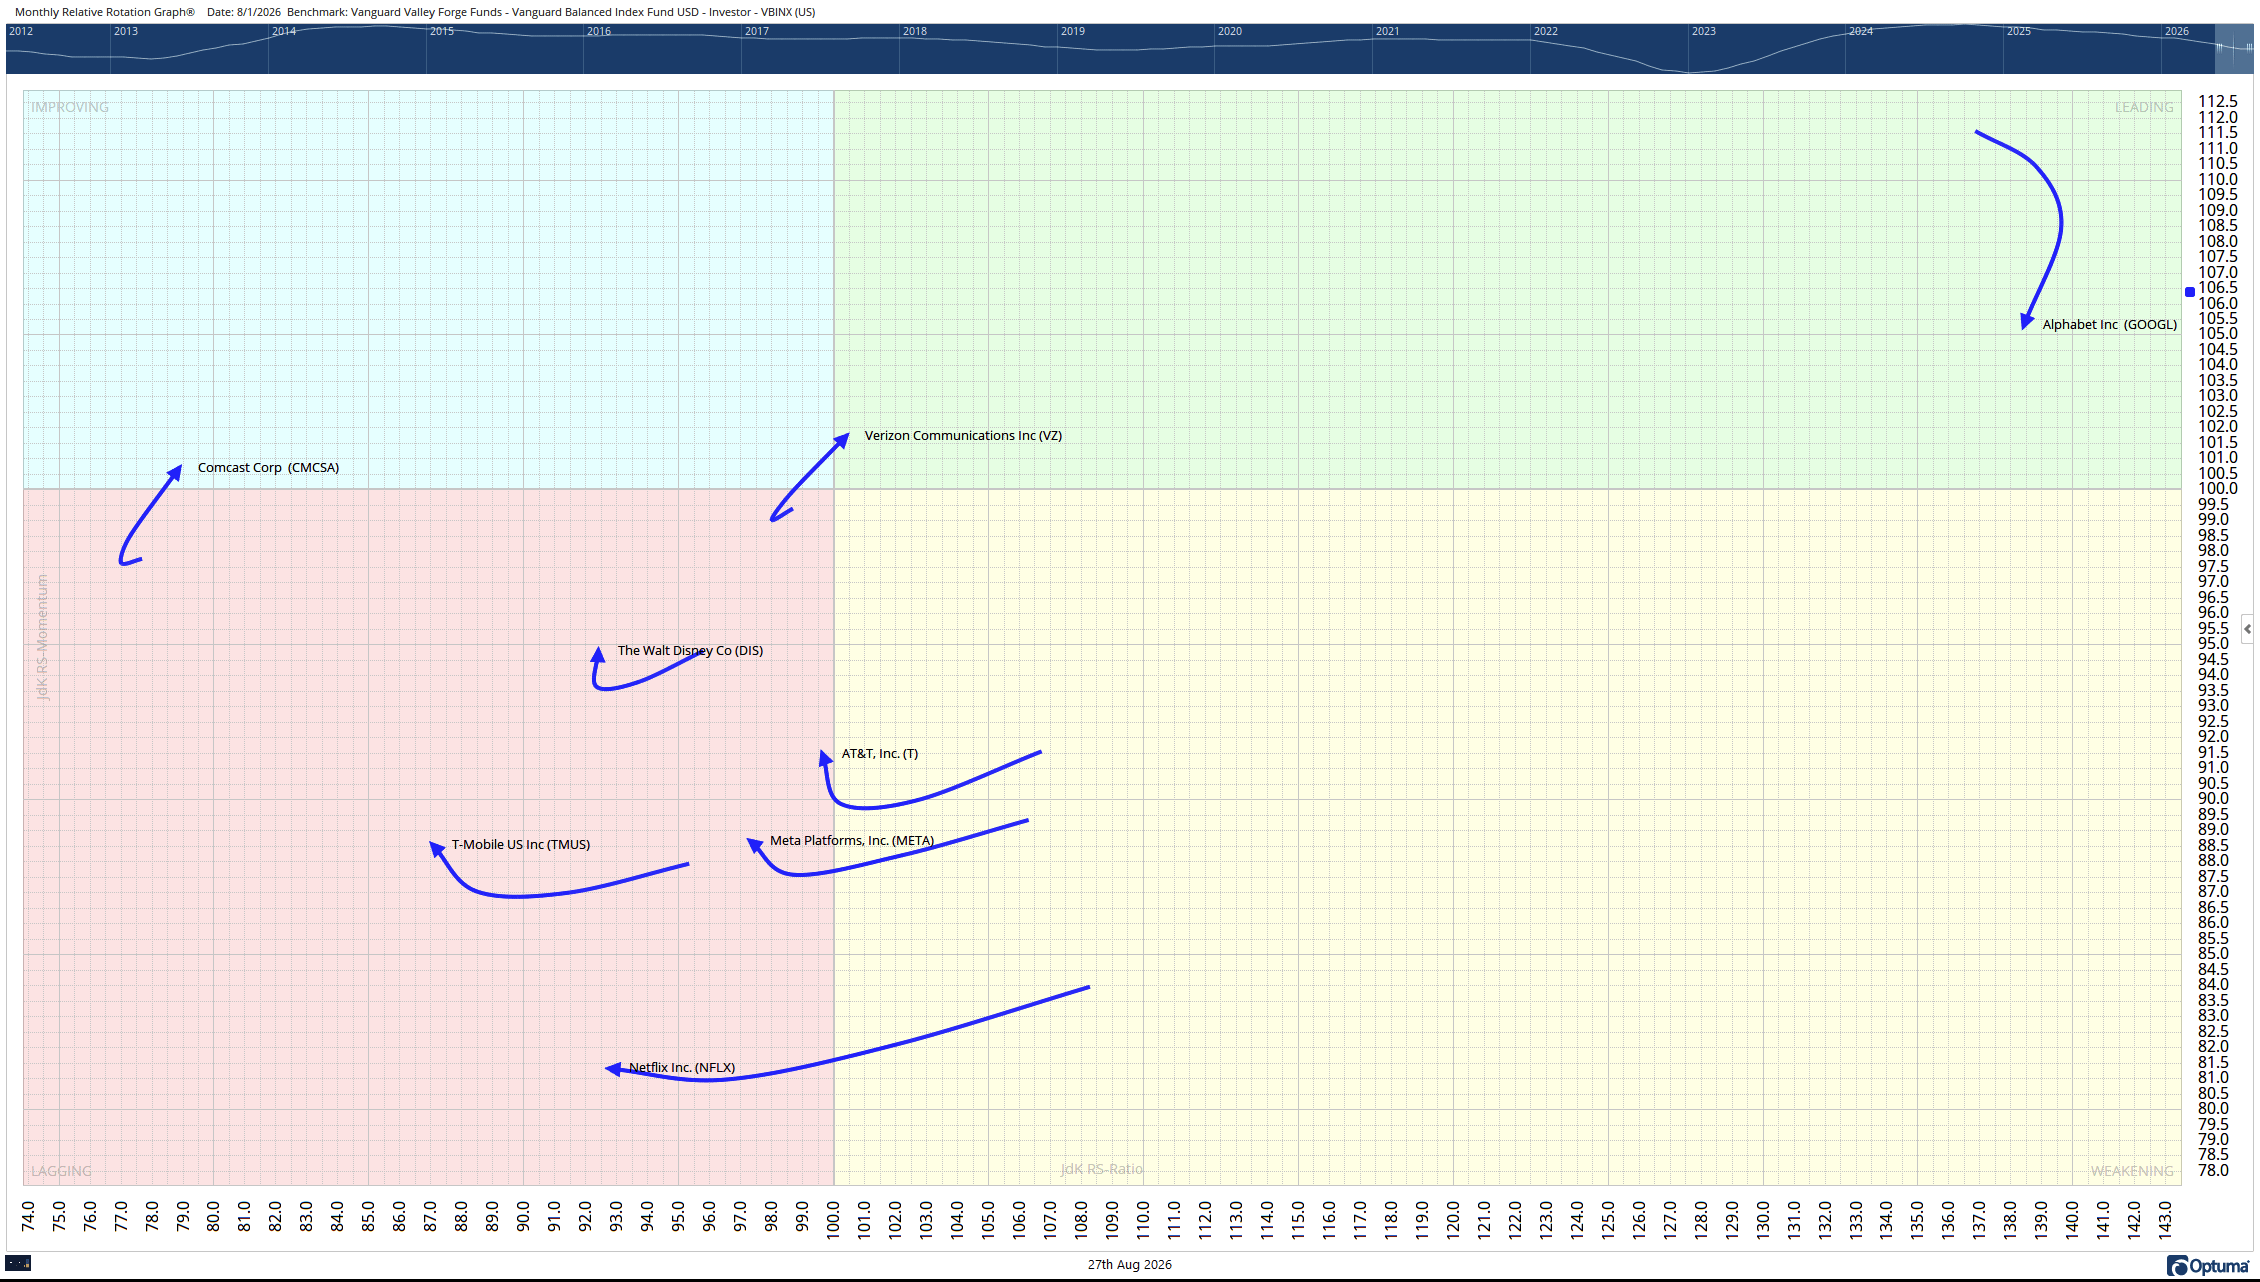
Task: Select the Alphabet Inc (GOOGL) label
Action: coord(2109,325)
